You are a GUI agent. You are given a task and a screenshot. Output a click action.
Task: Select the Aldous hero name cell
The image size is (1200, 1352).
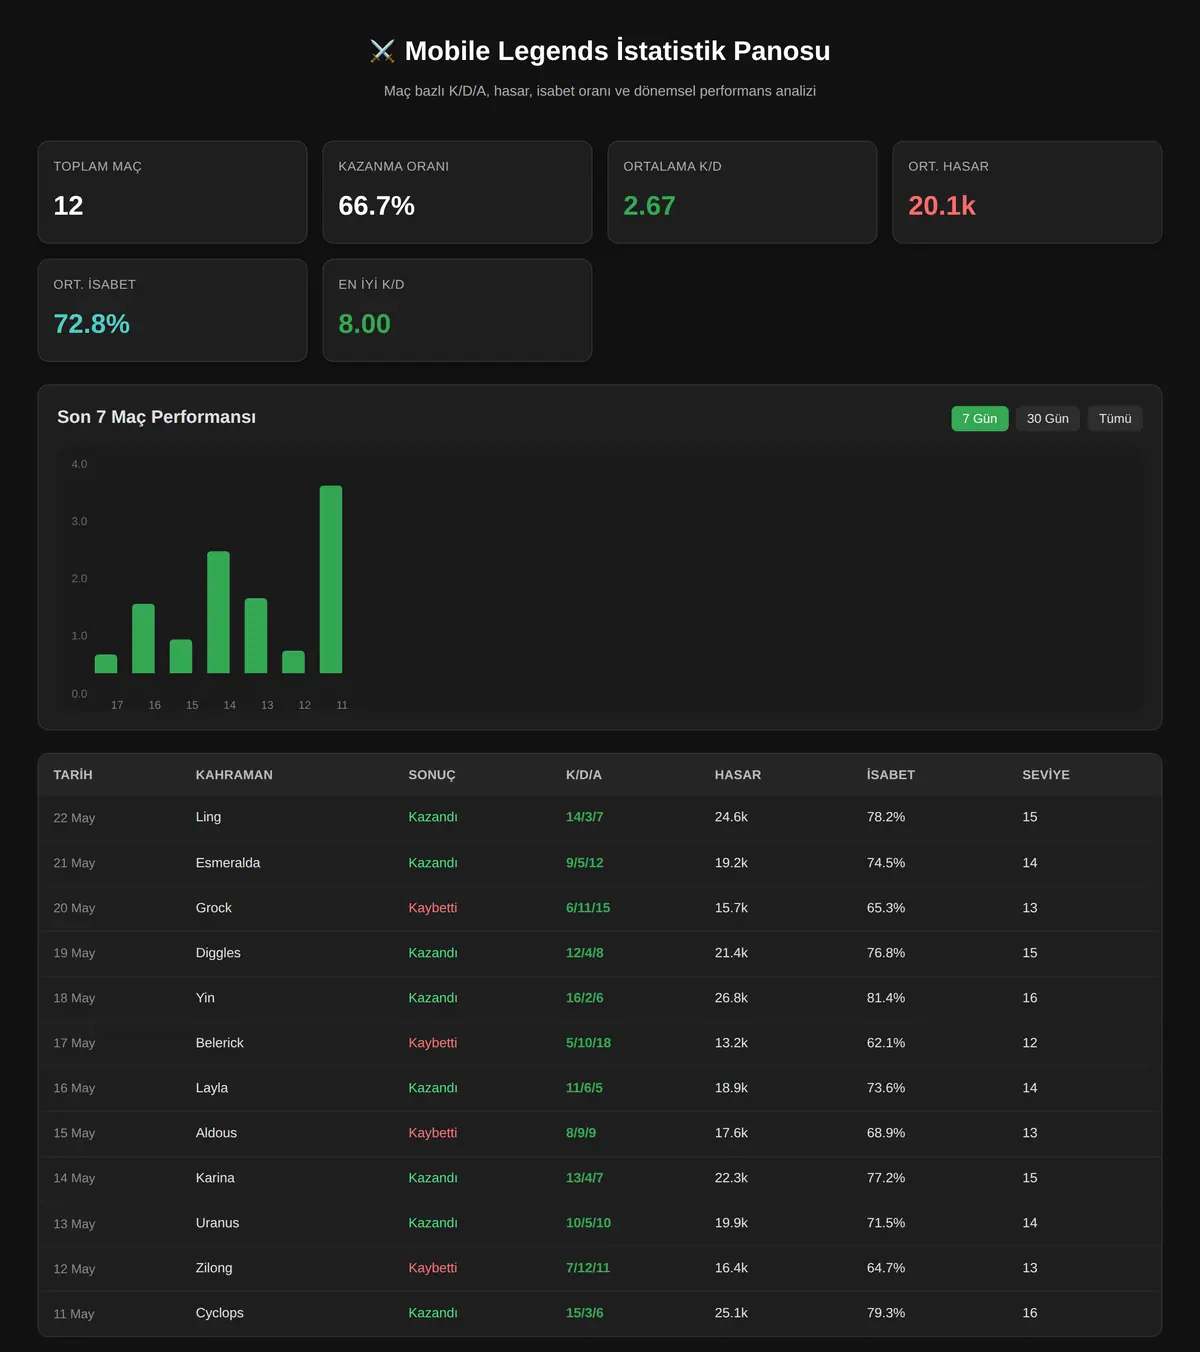[216, 1133]
